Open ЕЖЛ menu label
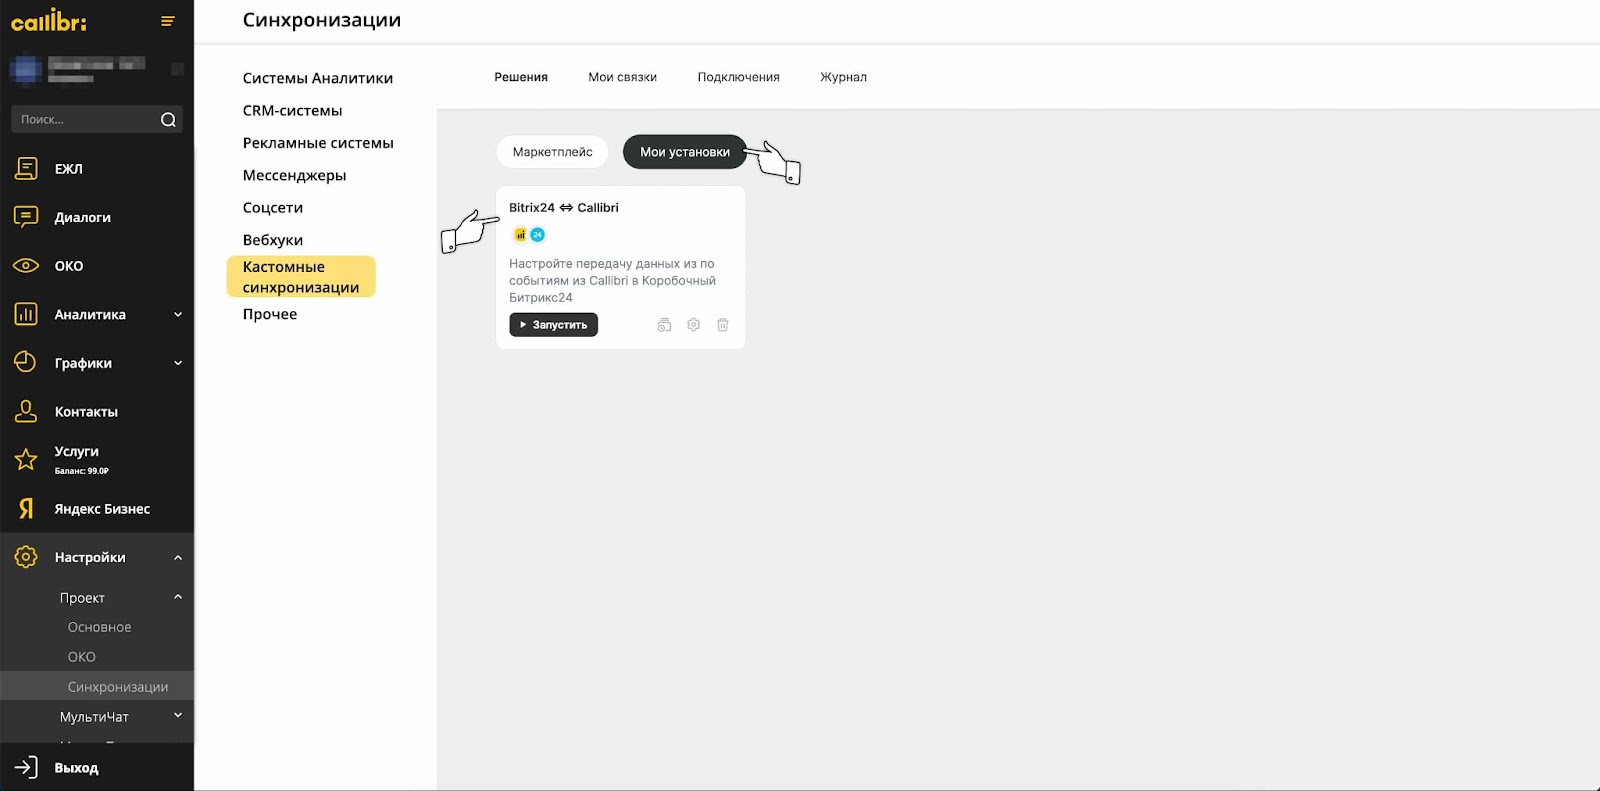 pyautogui.click(x=68, y=169)
